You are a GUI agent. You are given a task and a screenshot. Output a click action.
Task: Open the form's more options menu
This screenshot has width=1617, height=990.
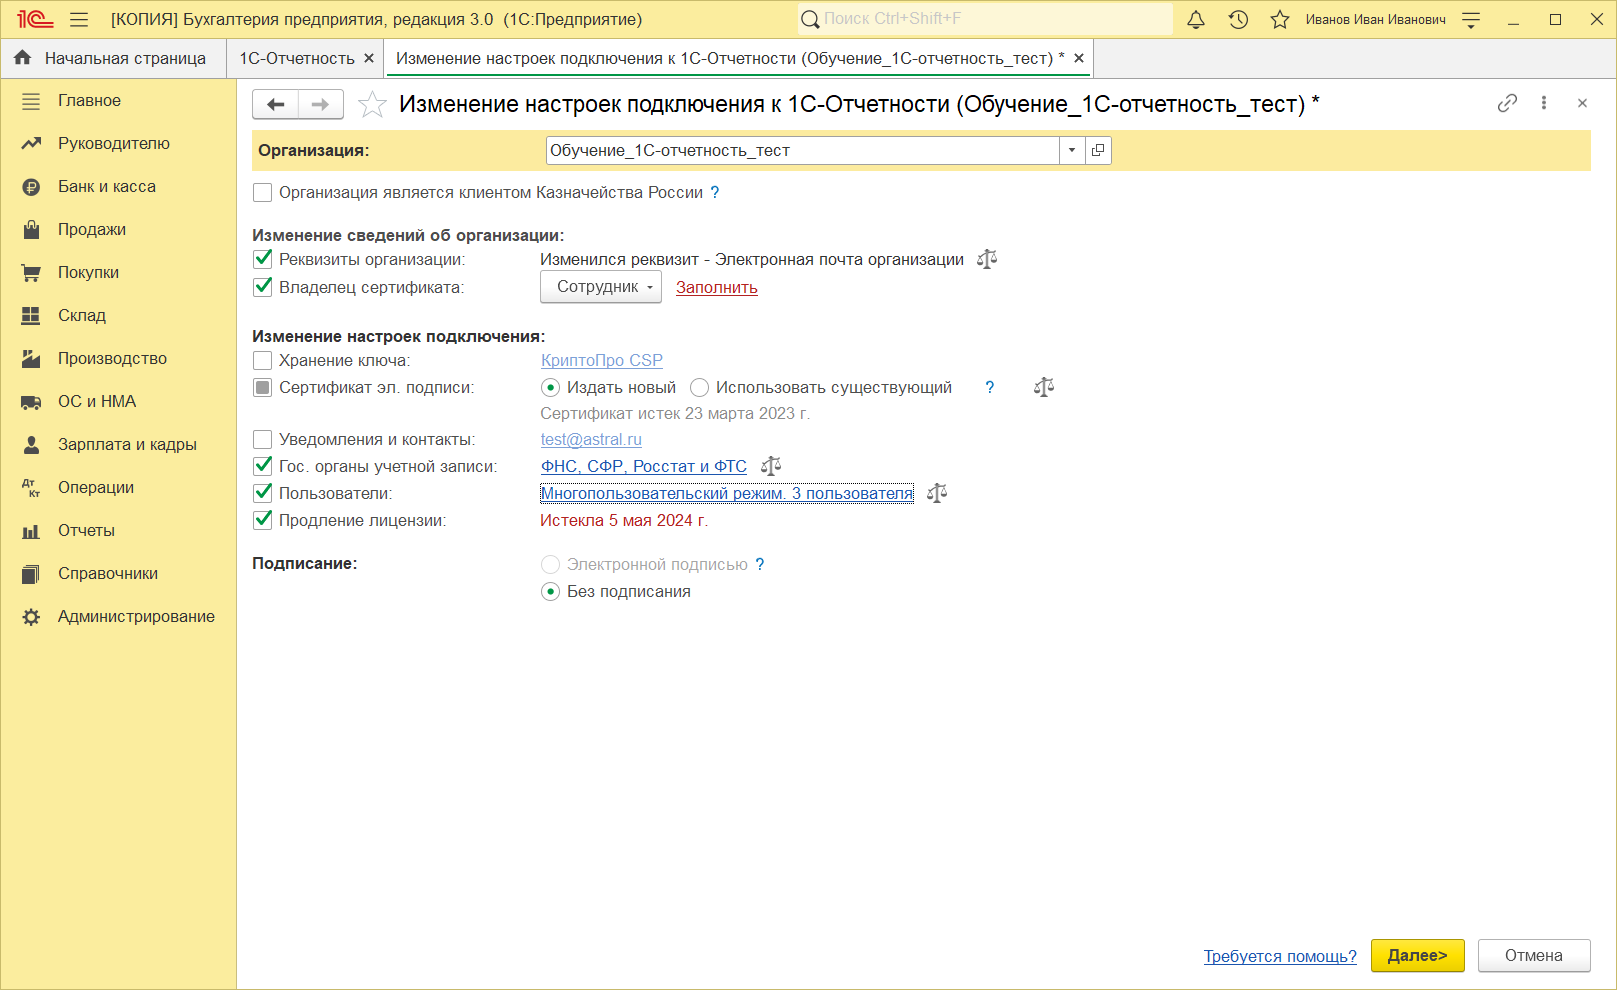[x=1544, y=103]
